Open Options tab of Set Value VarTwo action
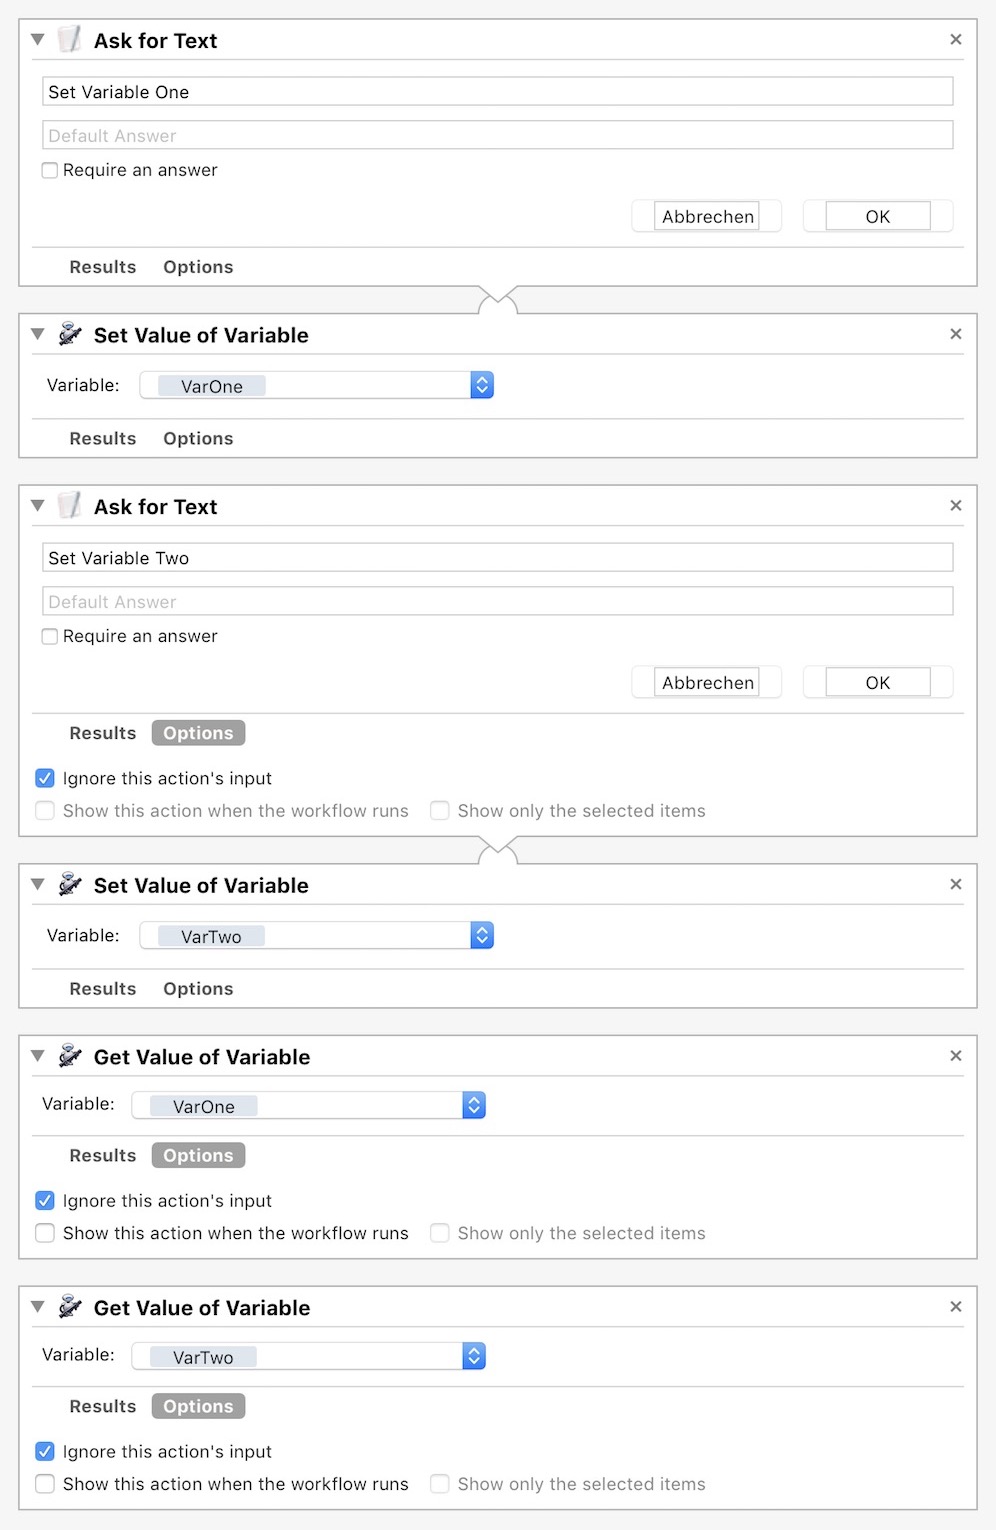 (x=198, y=989)
